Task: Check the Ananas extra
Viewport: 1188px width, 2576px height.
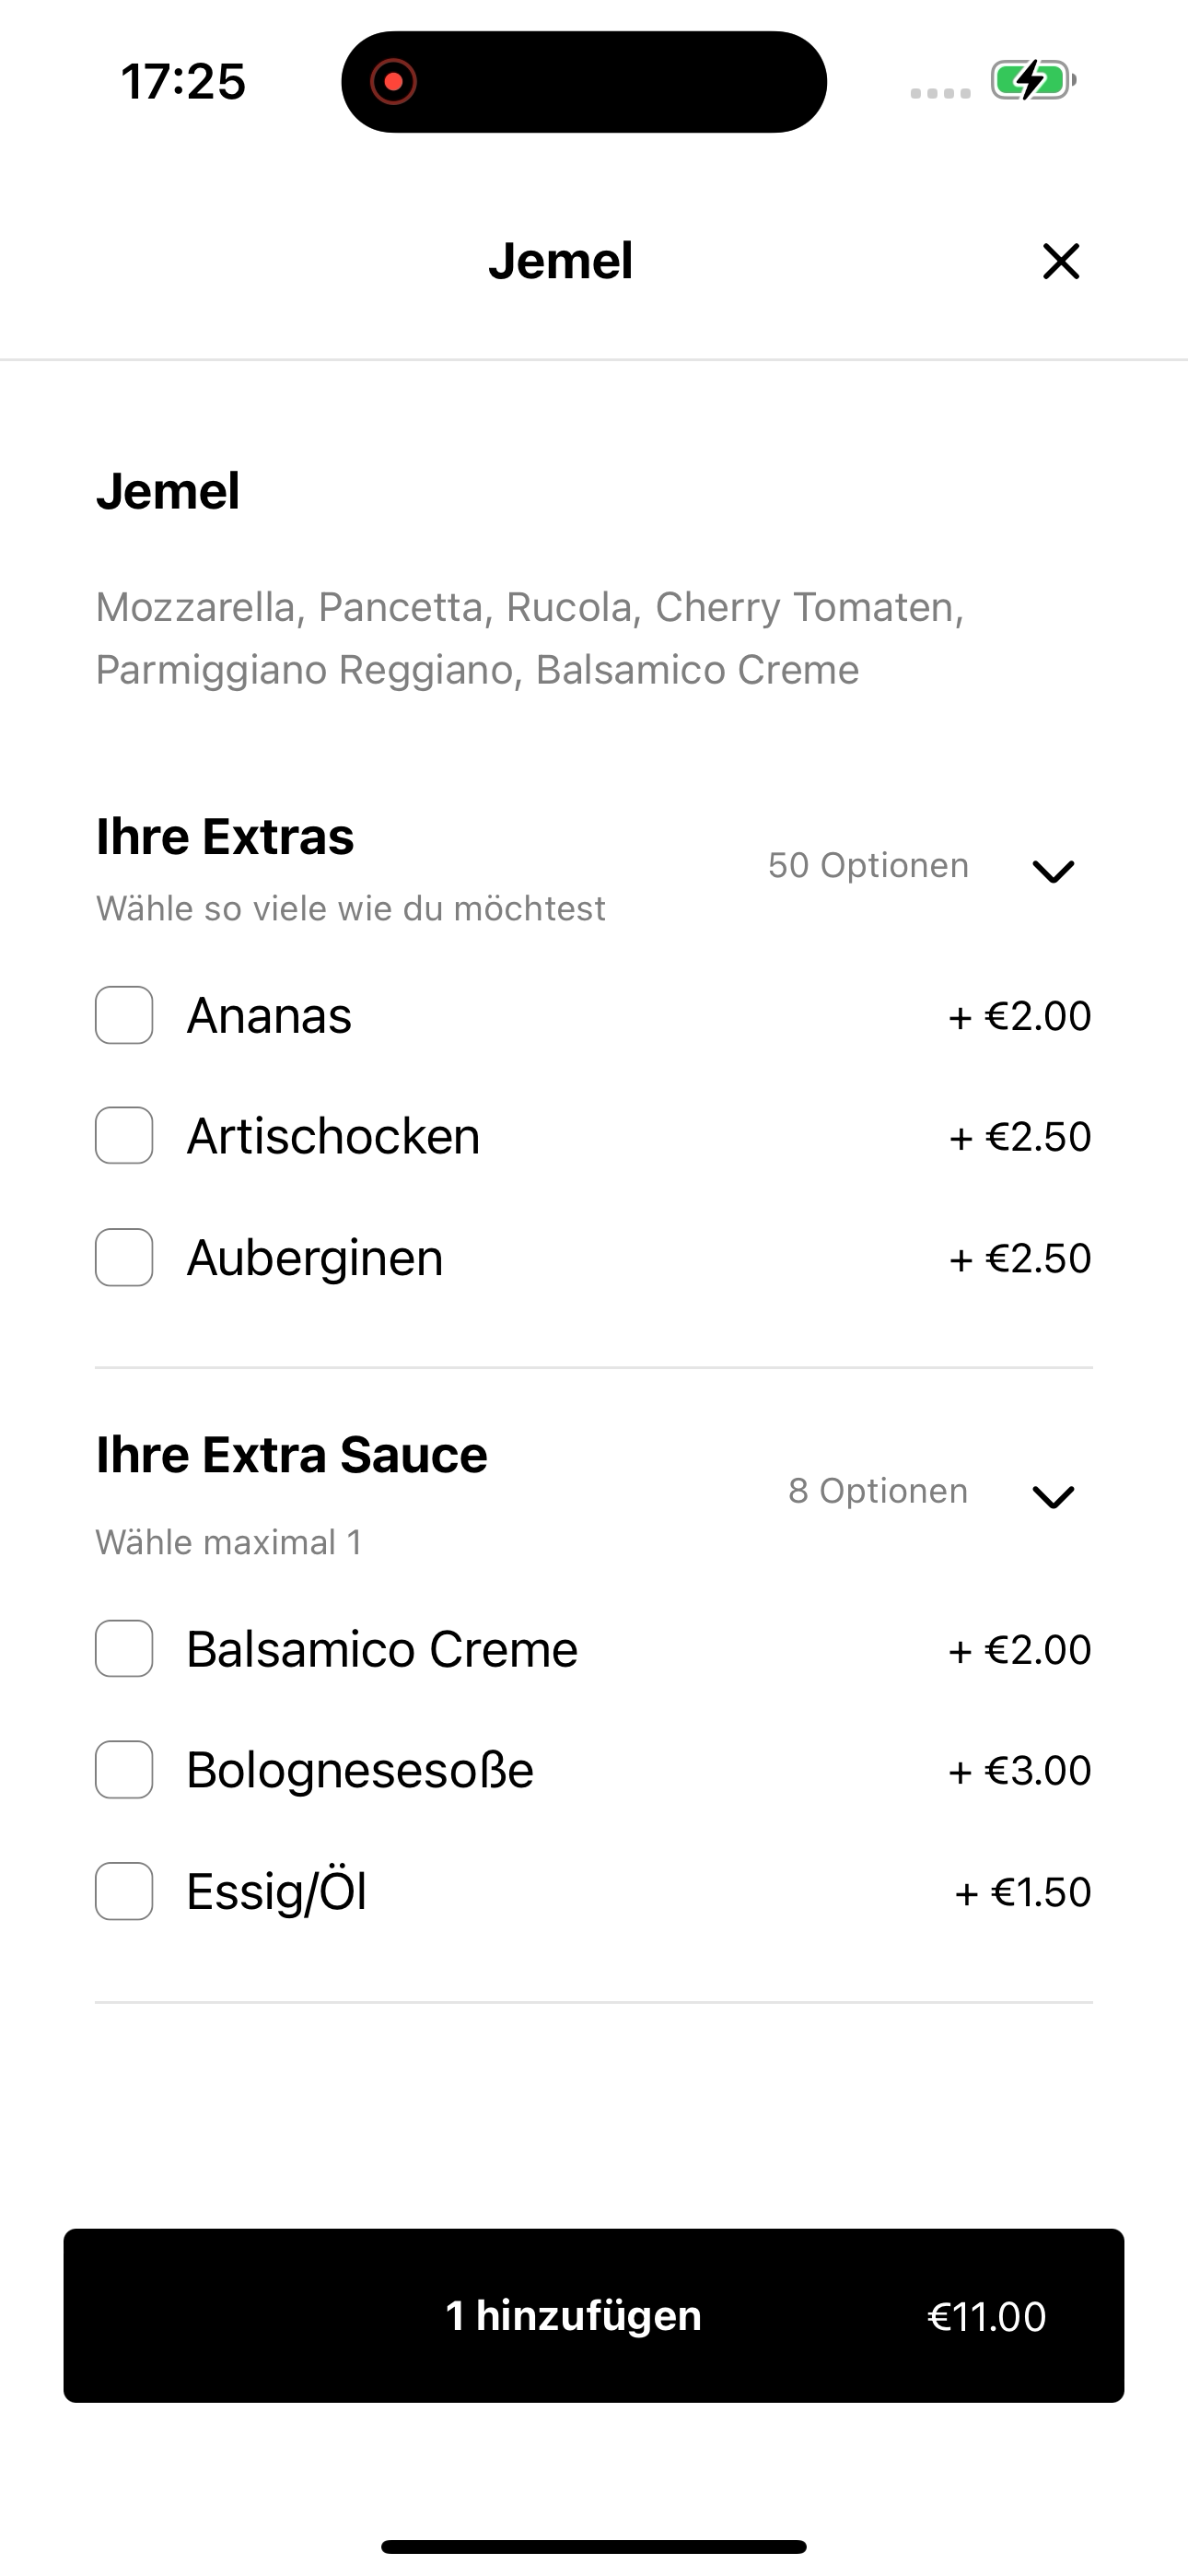Action: click(124, 1015)
